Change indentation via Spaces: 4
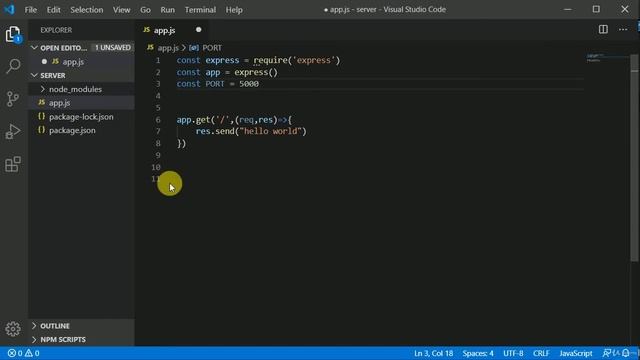The image size is (640, 360). (x=478, y=353)
